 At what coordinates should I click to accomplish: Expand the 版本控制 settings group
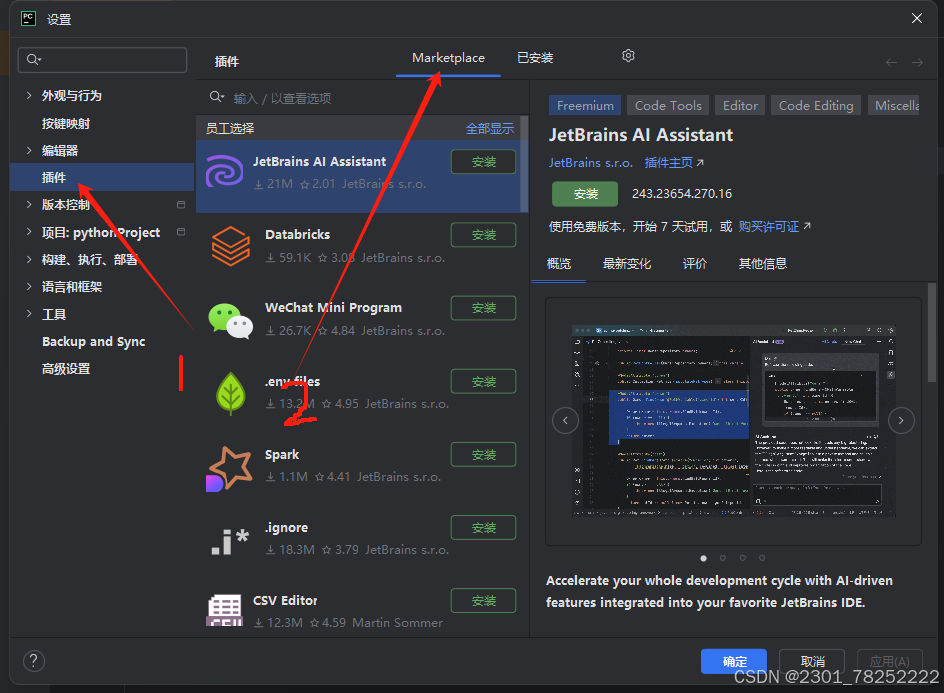coord(29,205)
